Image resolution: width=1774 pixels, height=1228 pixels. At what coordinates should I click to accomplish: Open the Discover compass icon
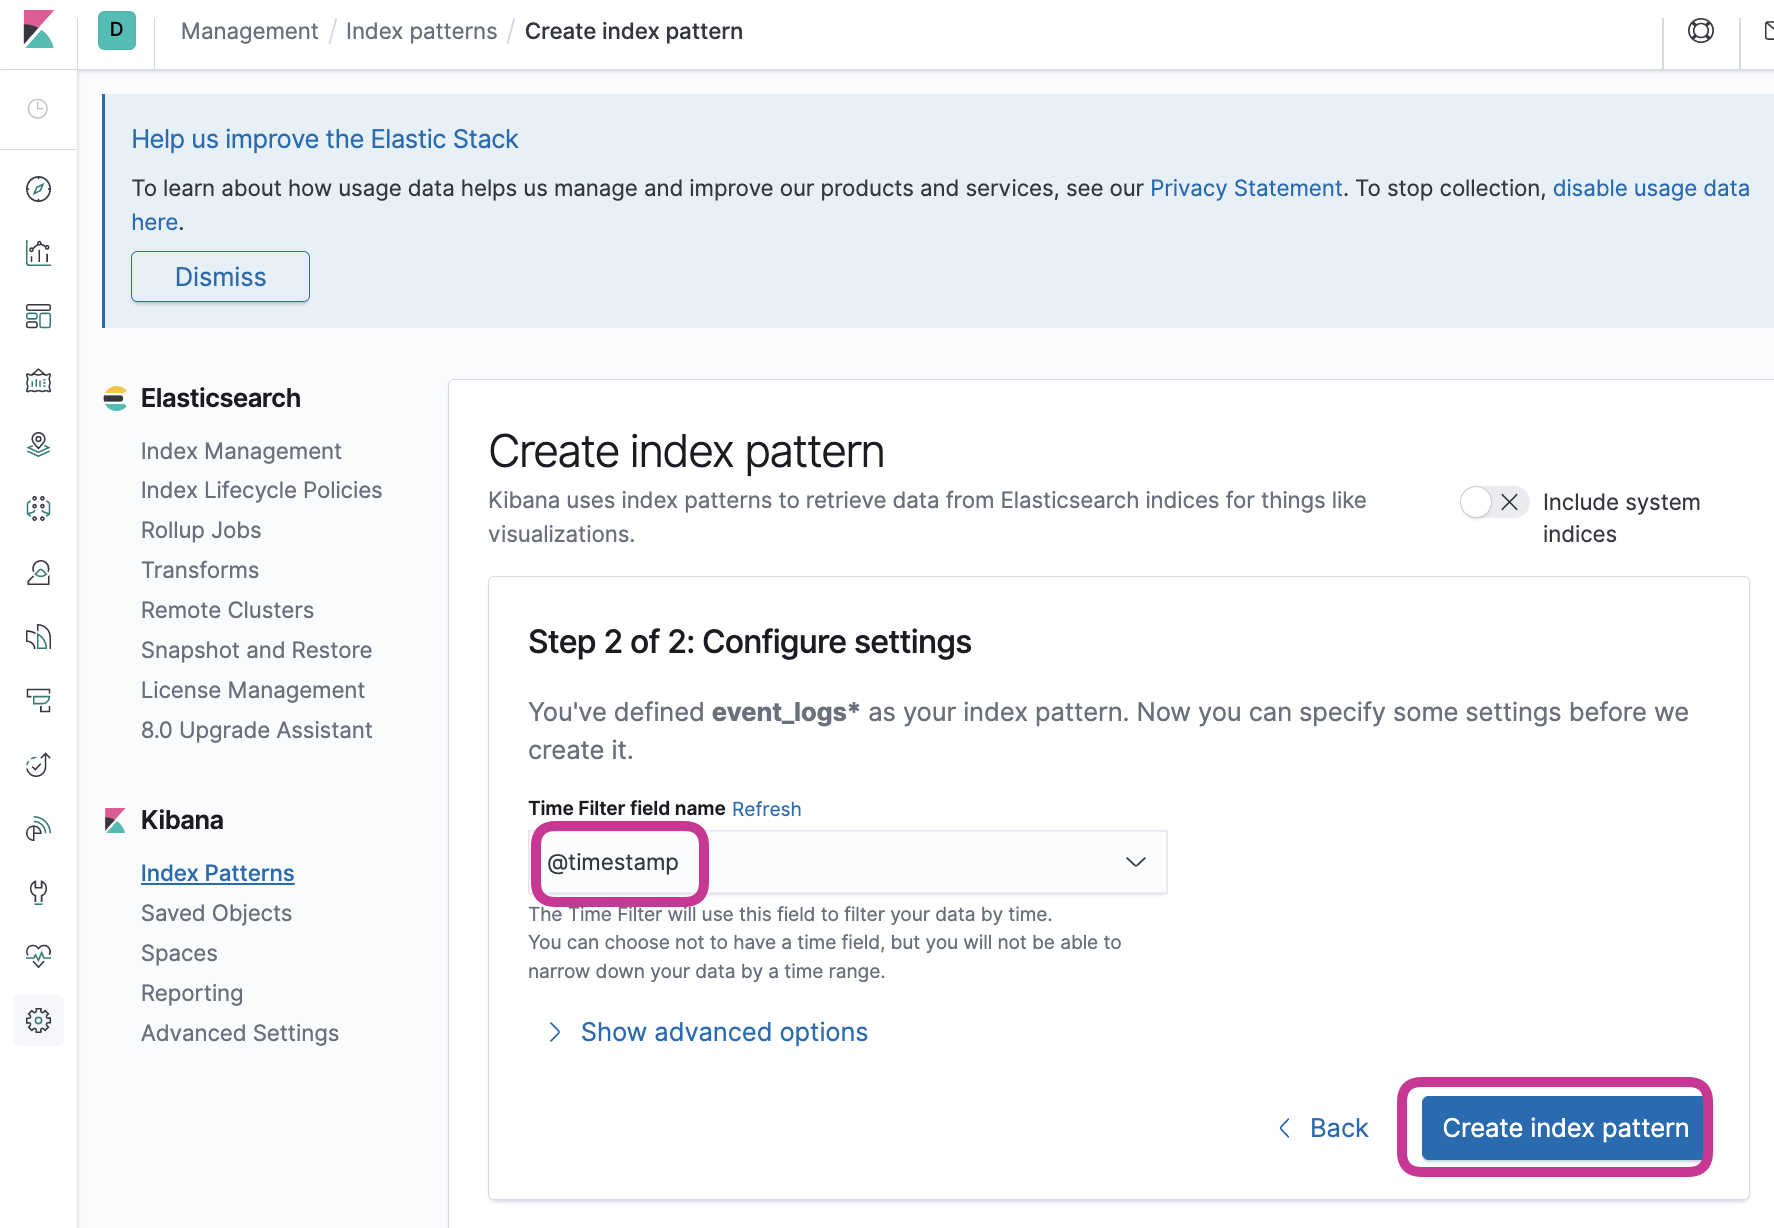38,189
